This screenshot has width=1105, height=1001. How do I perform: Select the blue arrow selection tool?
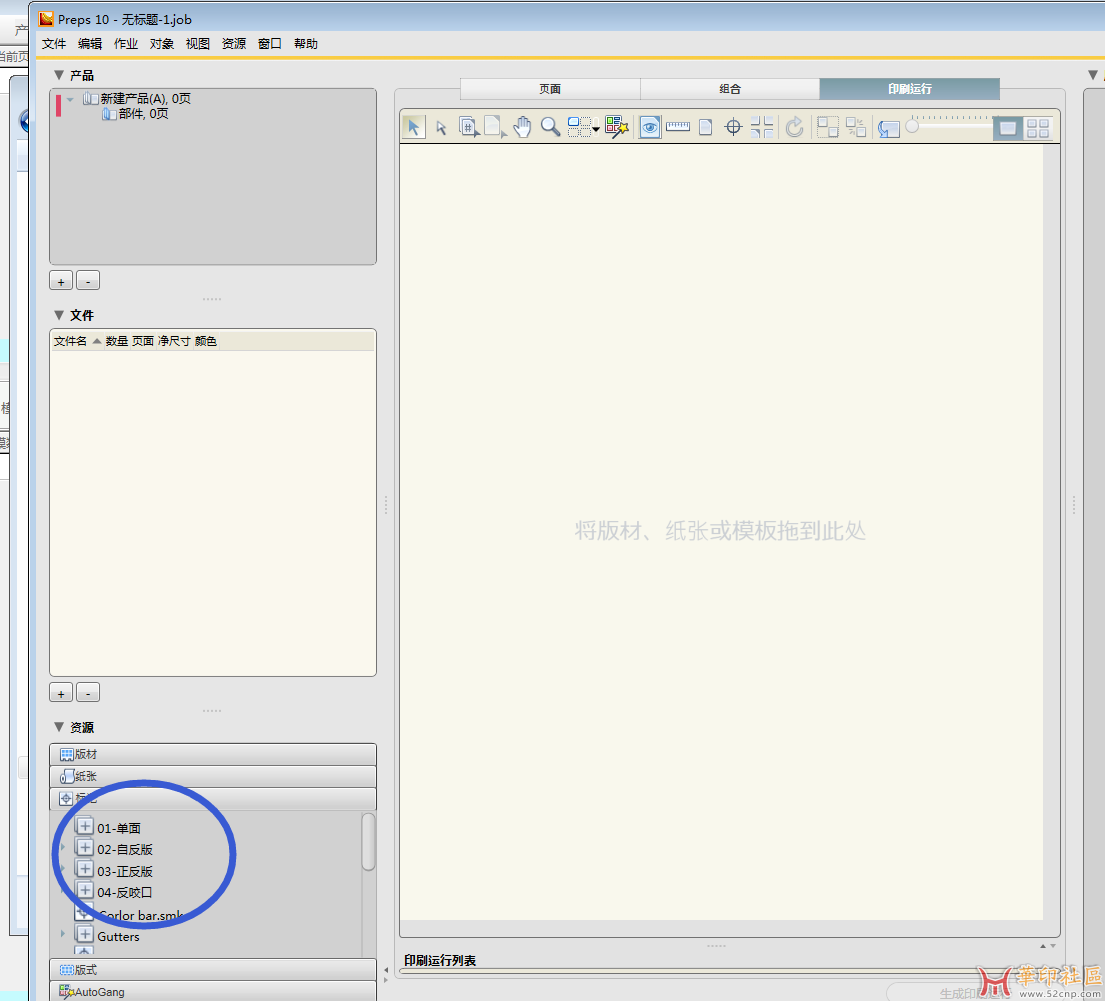pos(414,128)
